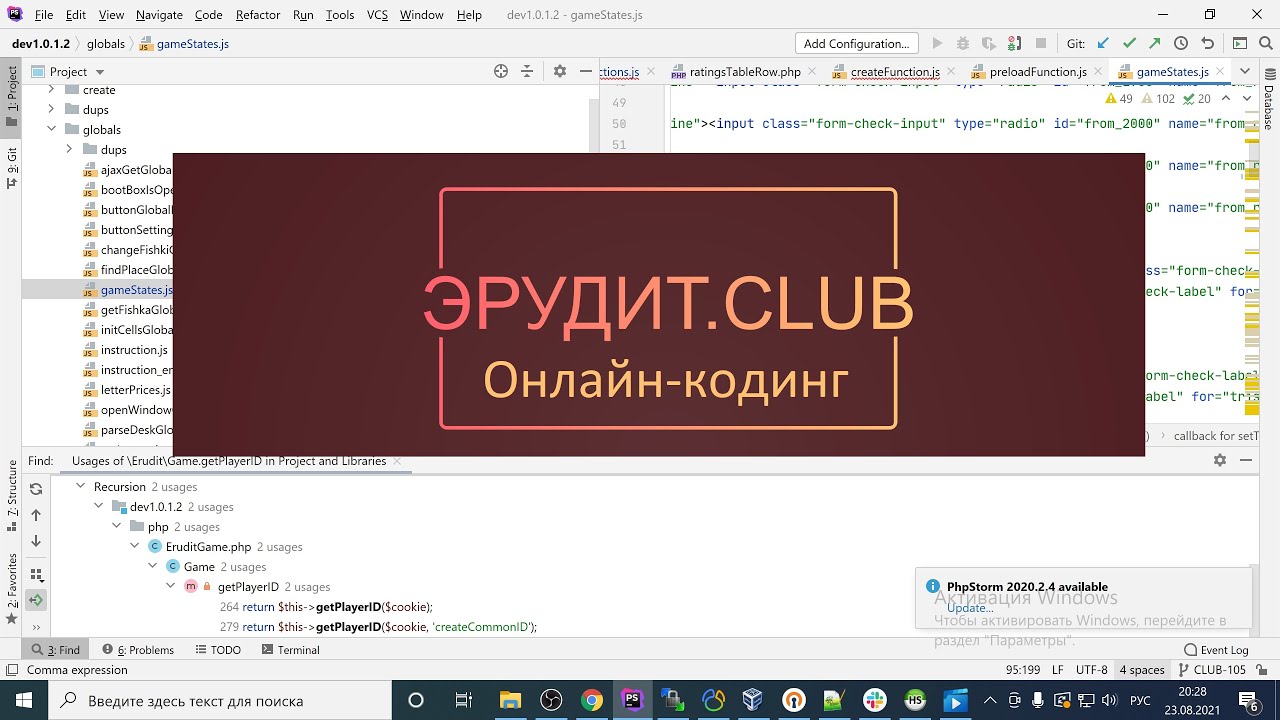This screenshot has height=720, width=1280.
Task: Click the group by icon in Find panel
Action: click(36, 575)
